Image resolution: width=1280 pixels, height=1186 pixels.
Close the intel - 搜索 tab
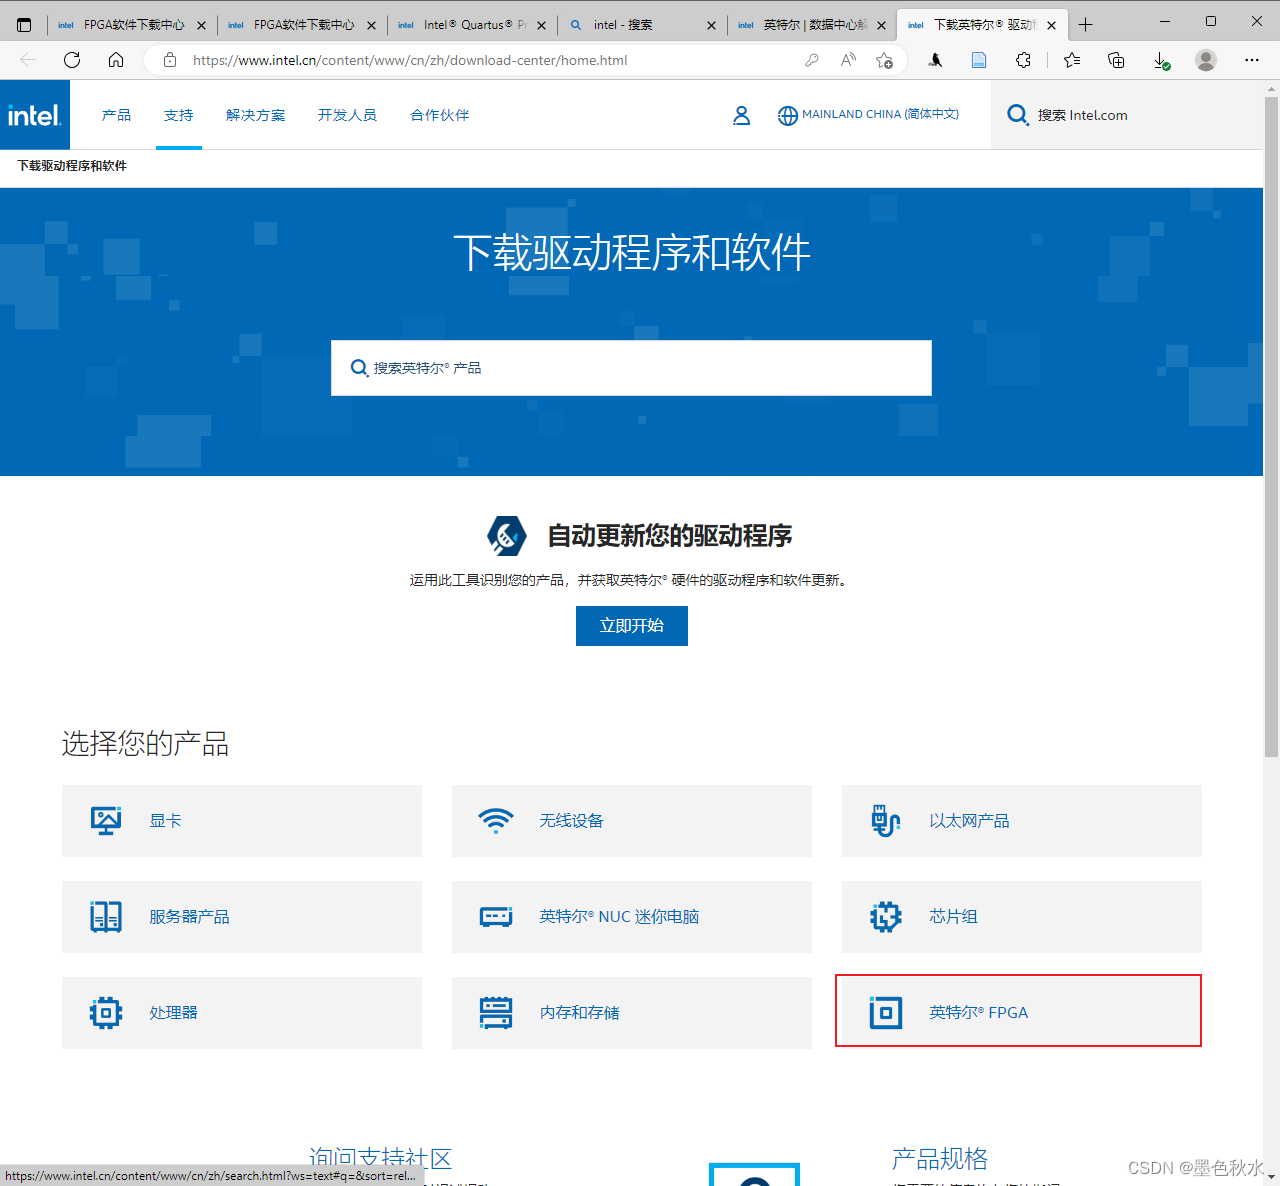click(711, 25)
